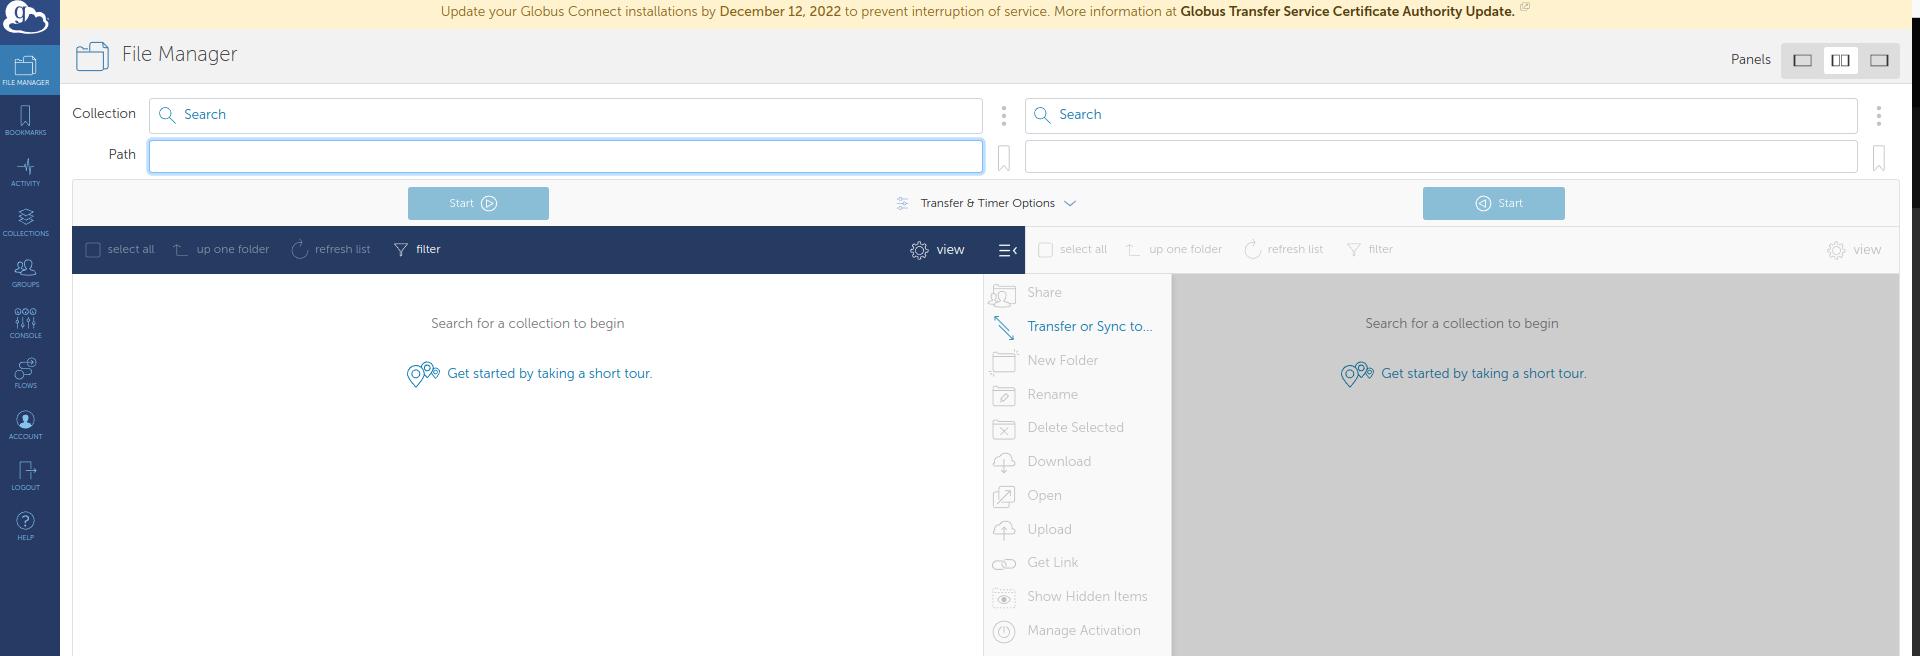Click the left Path input field
Image resolution: width=1920 pixels, height=656 pixels.
(x=565, y=157)
